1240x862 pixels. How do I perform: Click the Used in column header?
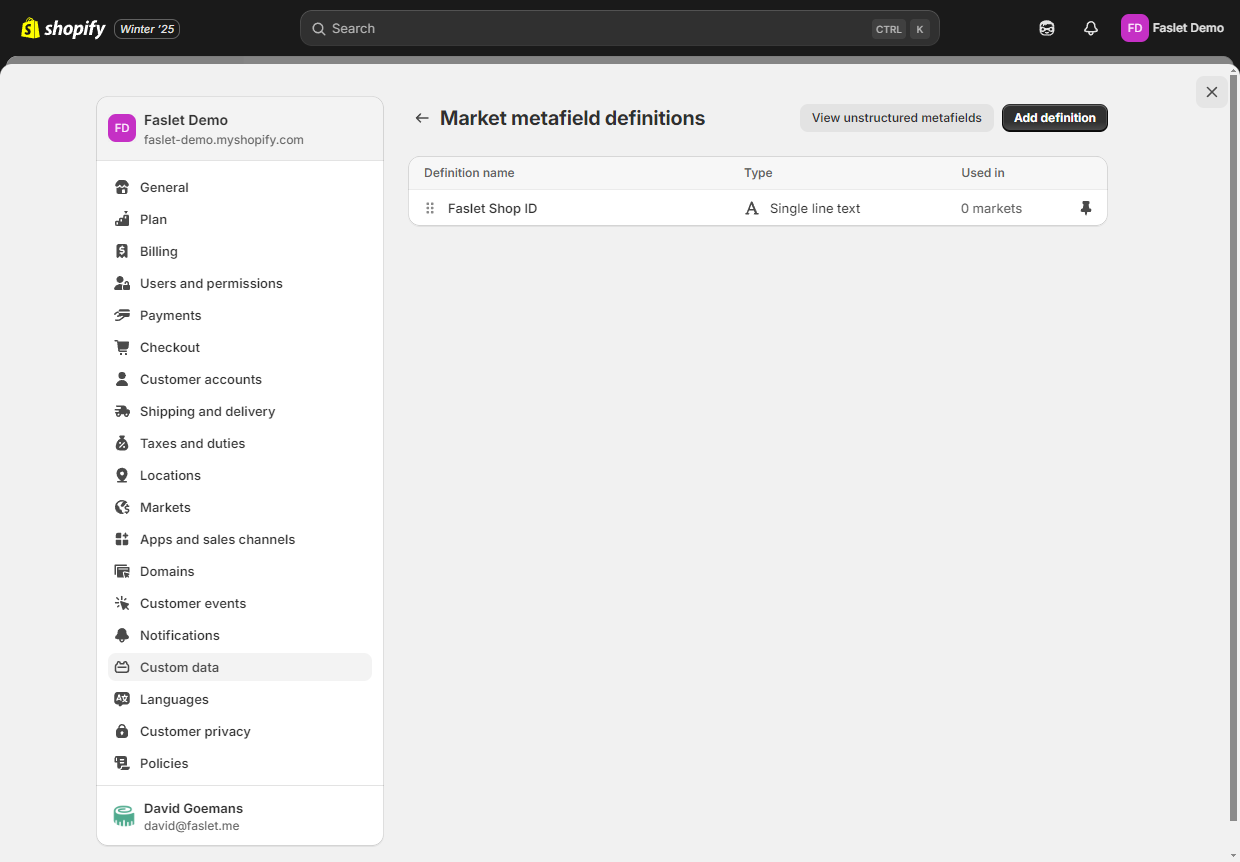(983, 173)
